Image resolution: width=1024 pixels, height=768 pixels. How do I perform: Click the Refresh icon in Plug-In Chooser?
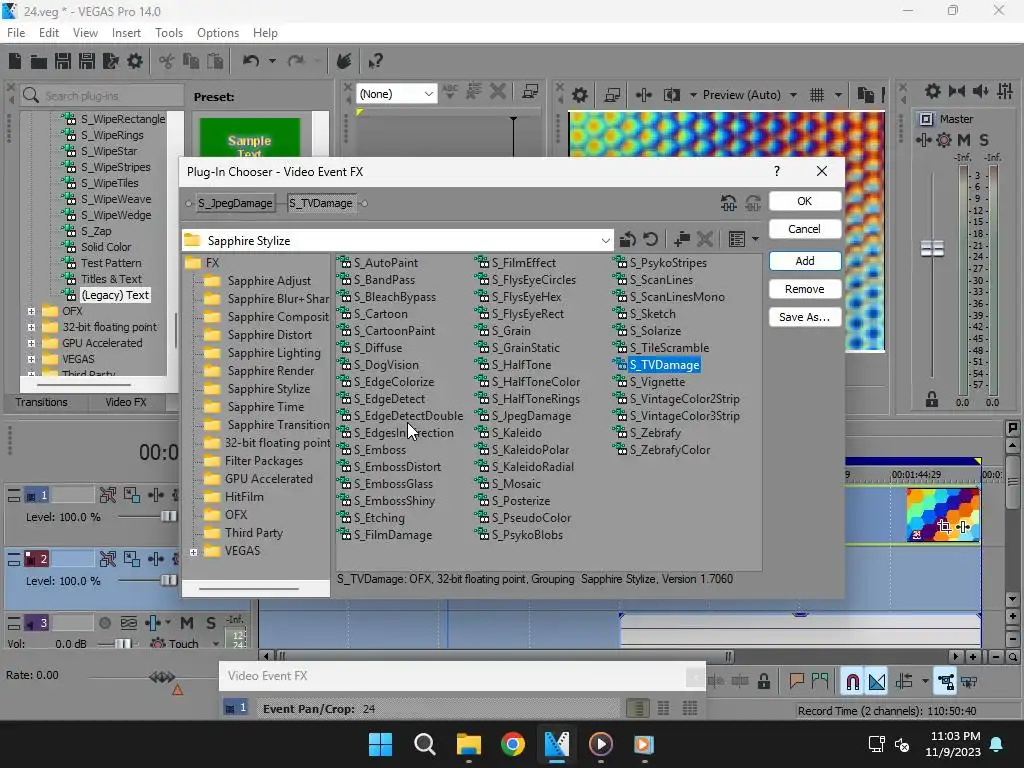(x=650, y=240)
